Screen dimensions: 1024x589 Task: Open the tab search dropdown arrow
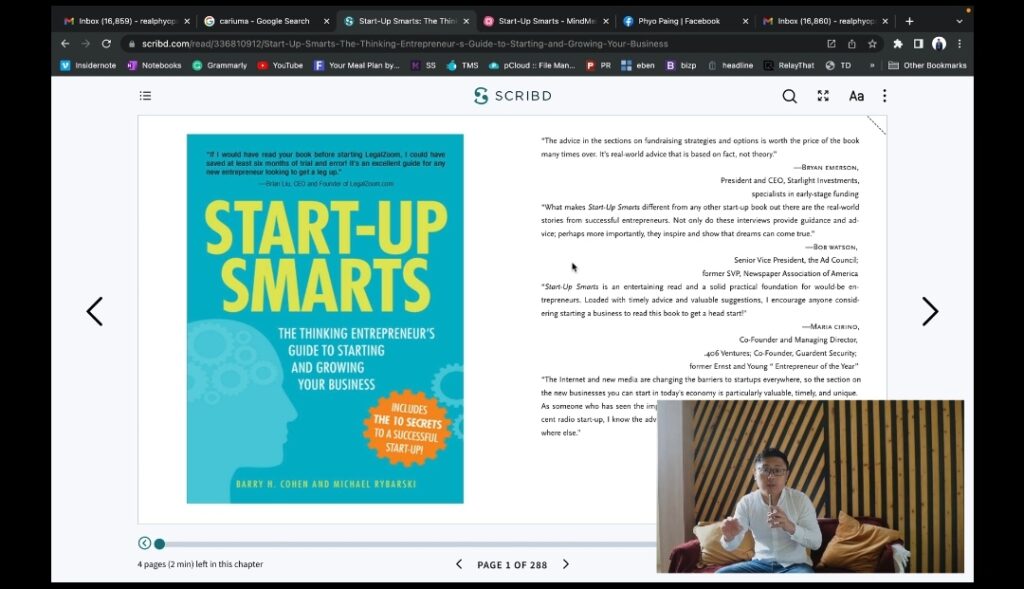[959, 21]
